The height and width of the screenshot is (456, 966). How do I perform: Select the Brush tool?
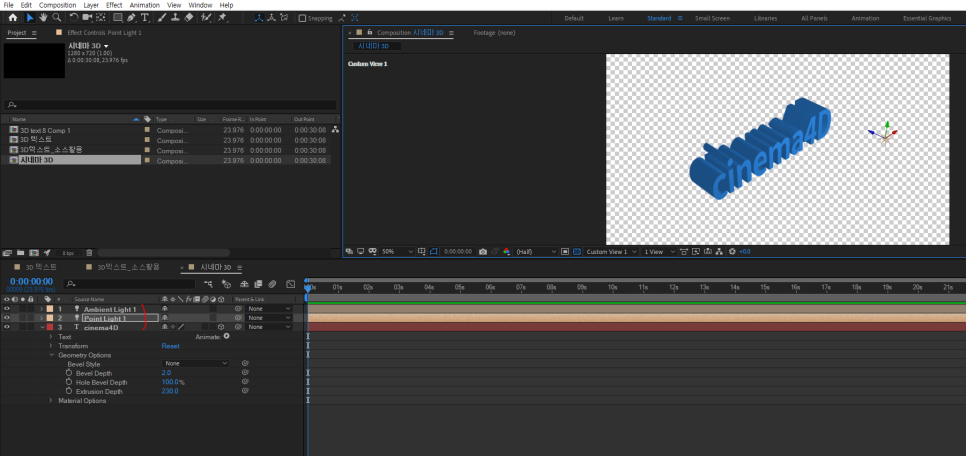pyautogui.click(x=162, y=18)
